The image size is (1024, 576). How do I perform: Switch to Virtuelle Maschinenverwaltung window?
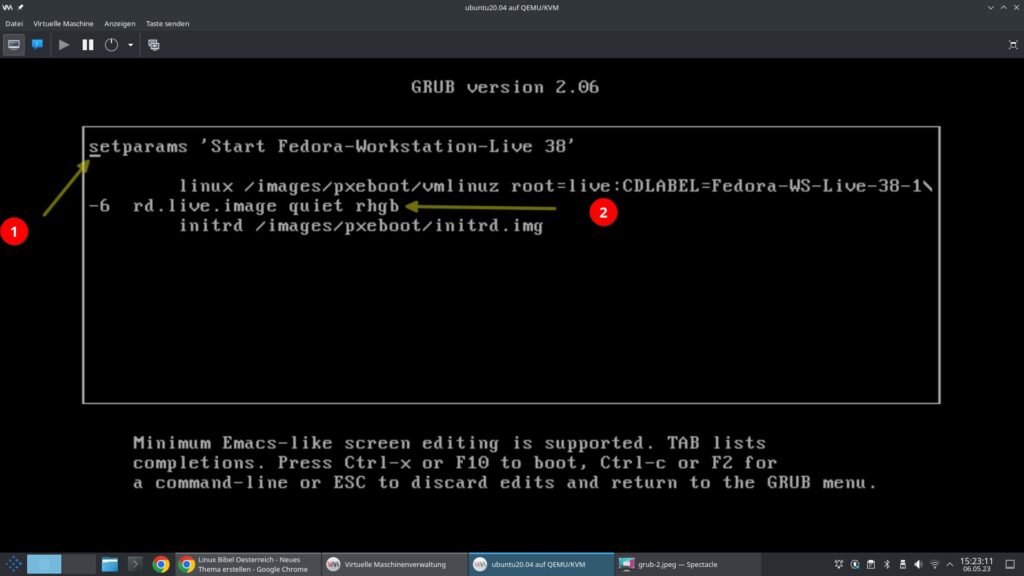395,564
